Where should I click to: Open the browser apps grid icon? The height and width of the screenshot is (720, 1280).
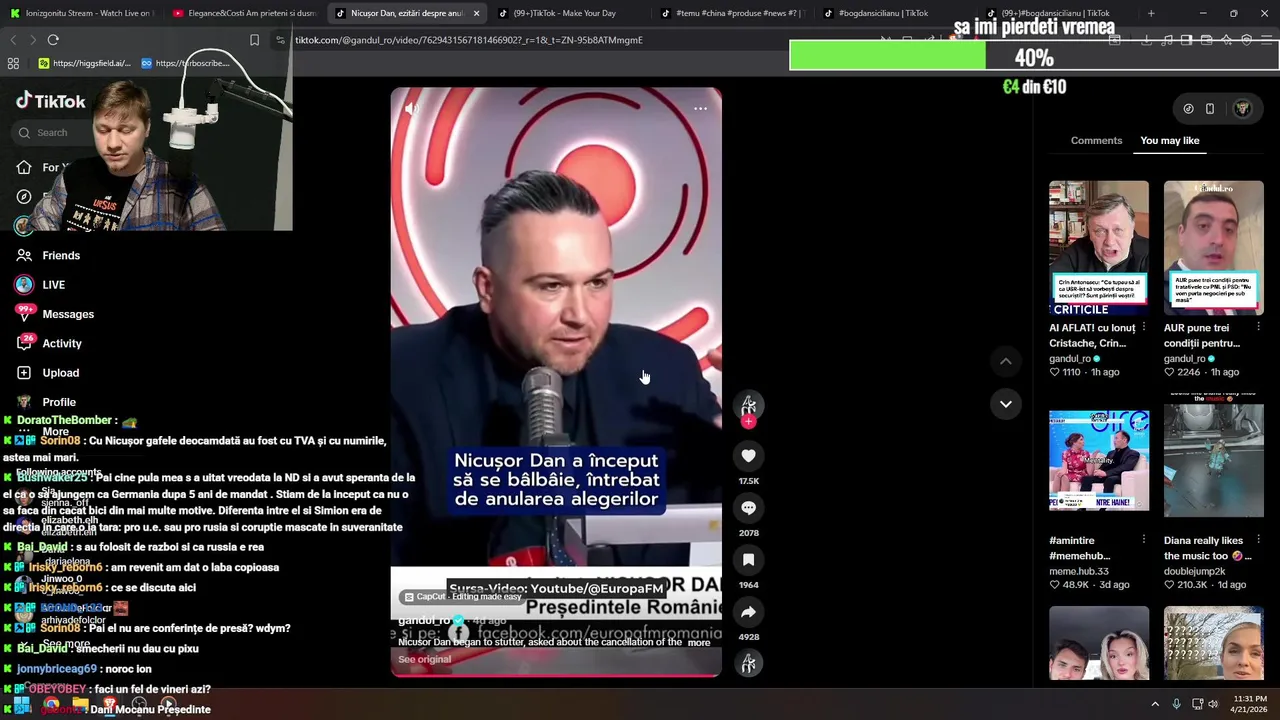(x=13, y=63)
